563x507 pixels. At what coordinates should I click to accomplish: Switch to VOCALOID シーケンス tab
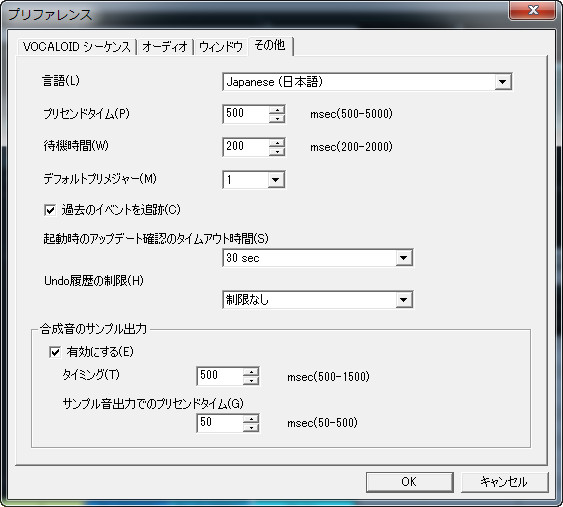click(x=76, y=47)
